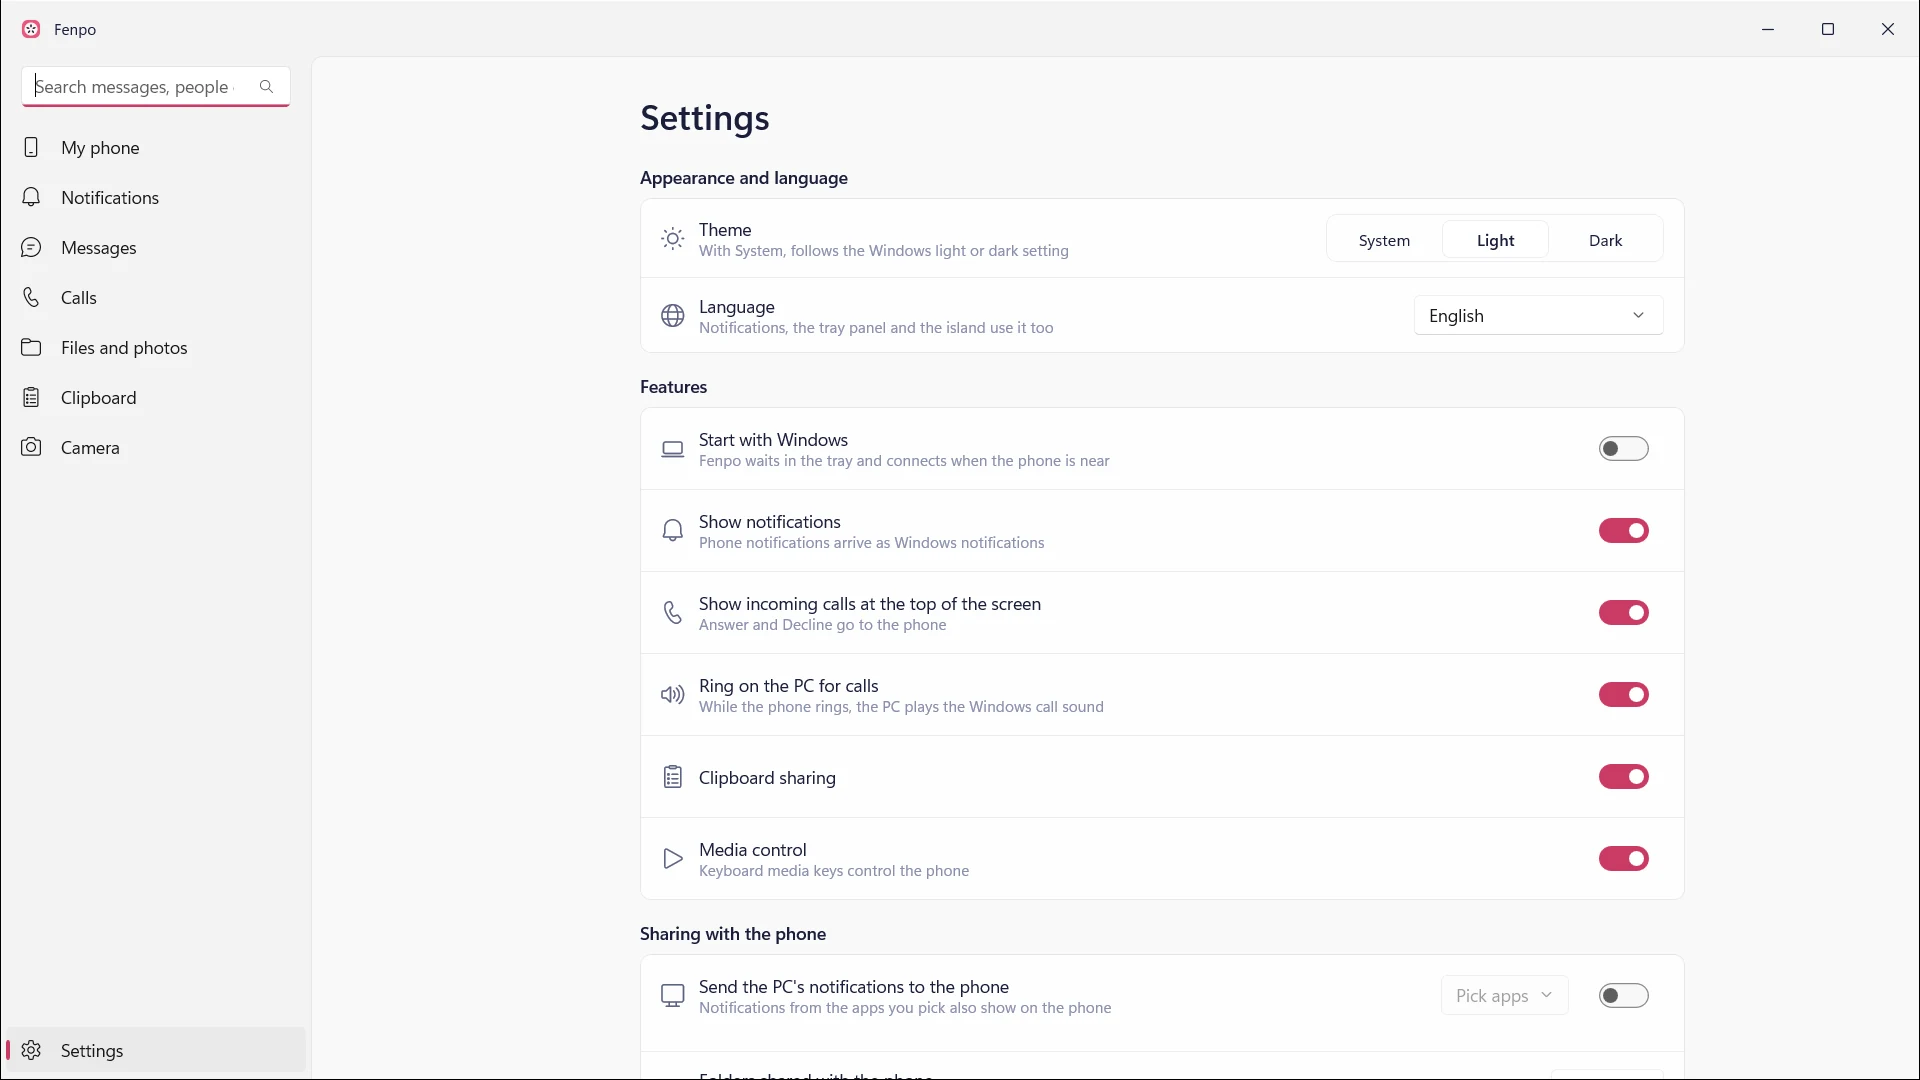
Task: Click the Fenpo app logo icon
Action: click(31, 29)
